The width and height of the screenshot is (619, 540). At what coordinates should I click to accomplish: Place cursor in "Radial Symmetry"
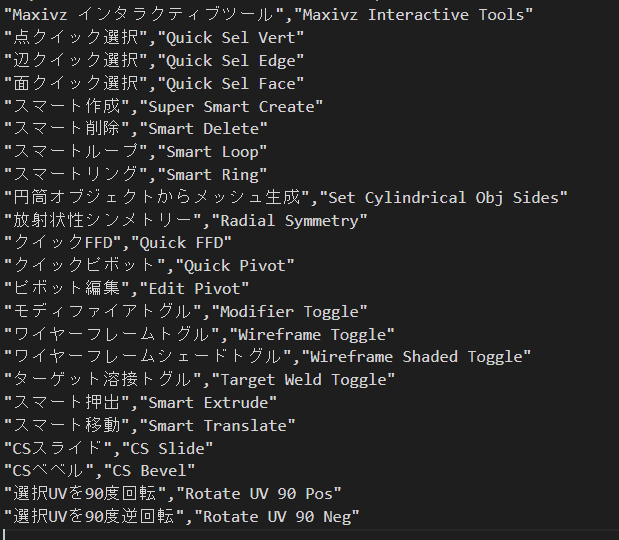pos(289,221)
